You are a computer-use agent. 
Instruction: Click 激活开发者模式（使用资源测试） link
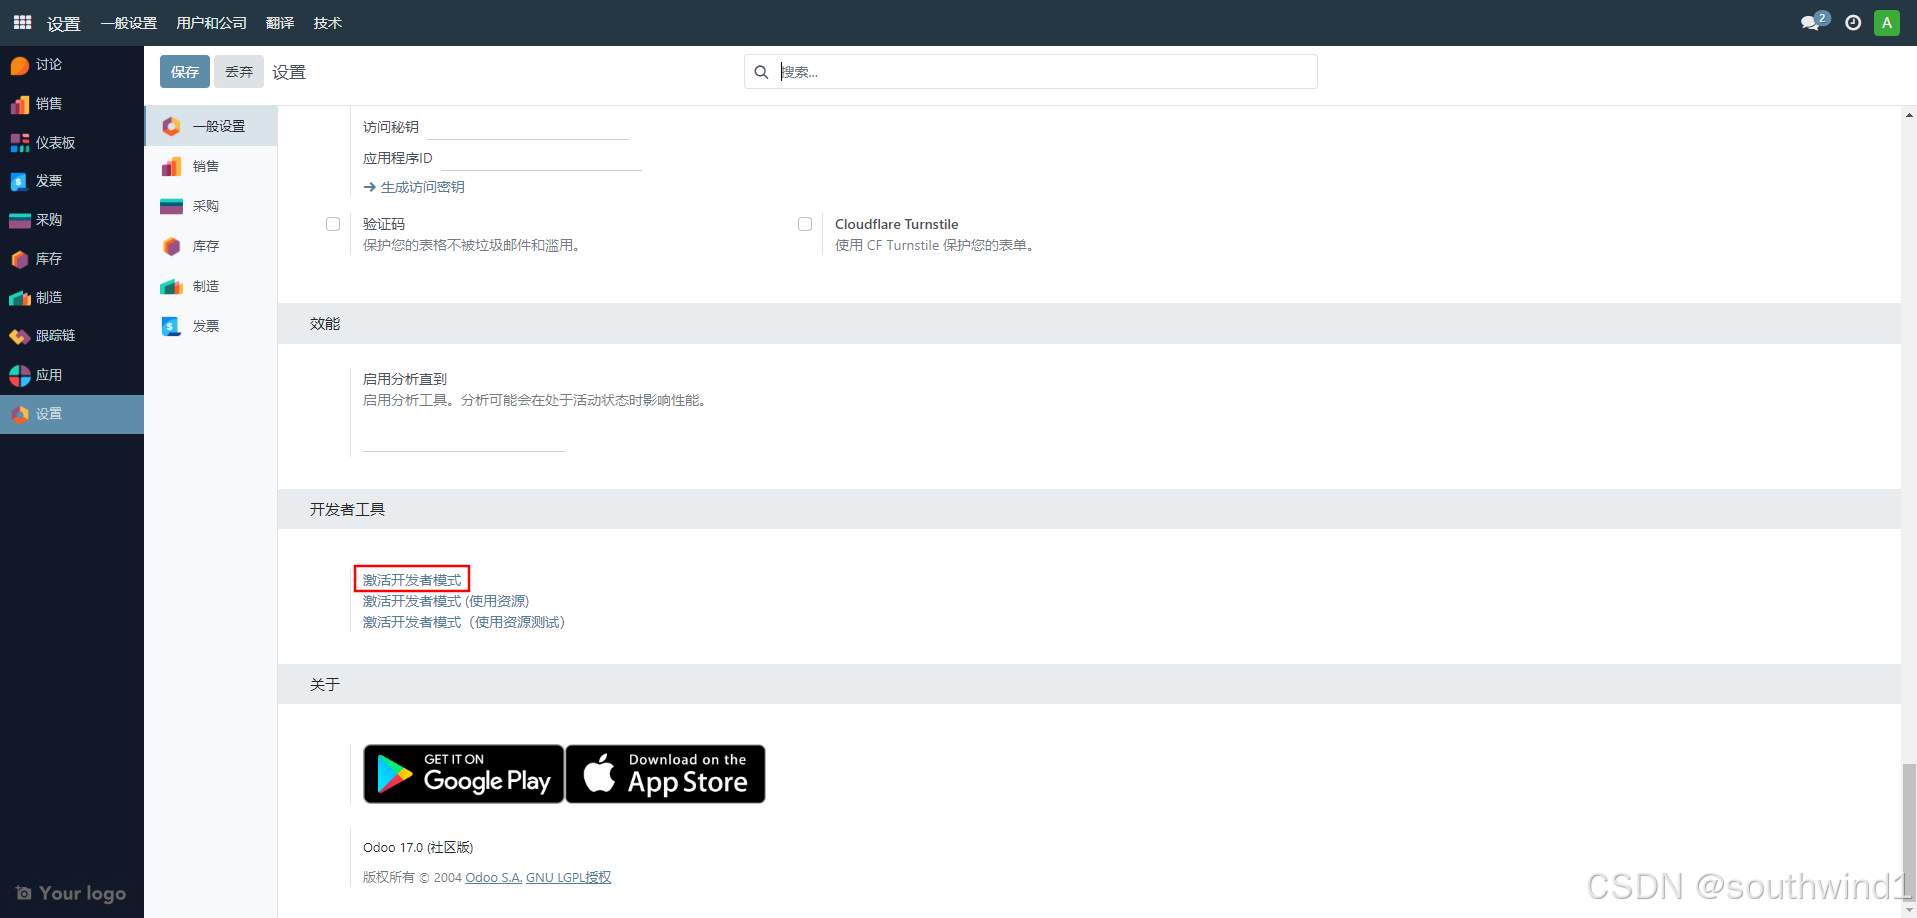(464, 622)
